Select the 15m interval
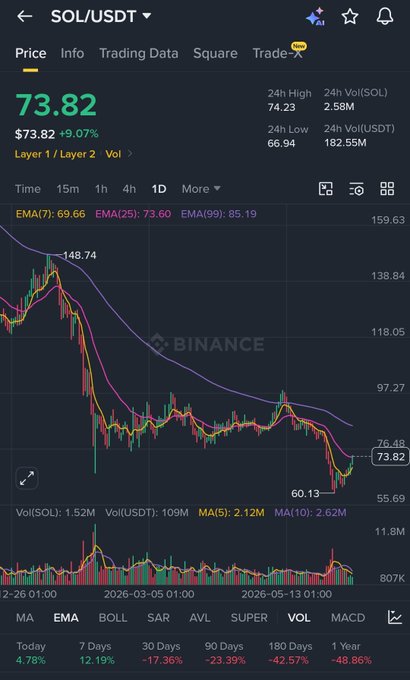The width and height of the screenshot is (410, 680). [x=68, y=189]
